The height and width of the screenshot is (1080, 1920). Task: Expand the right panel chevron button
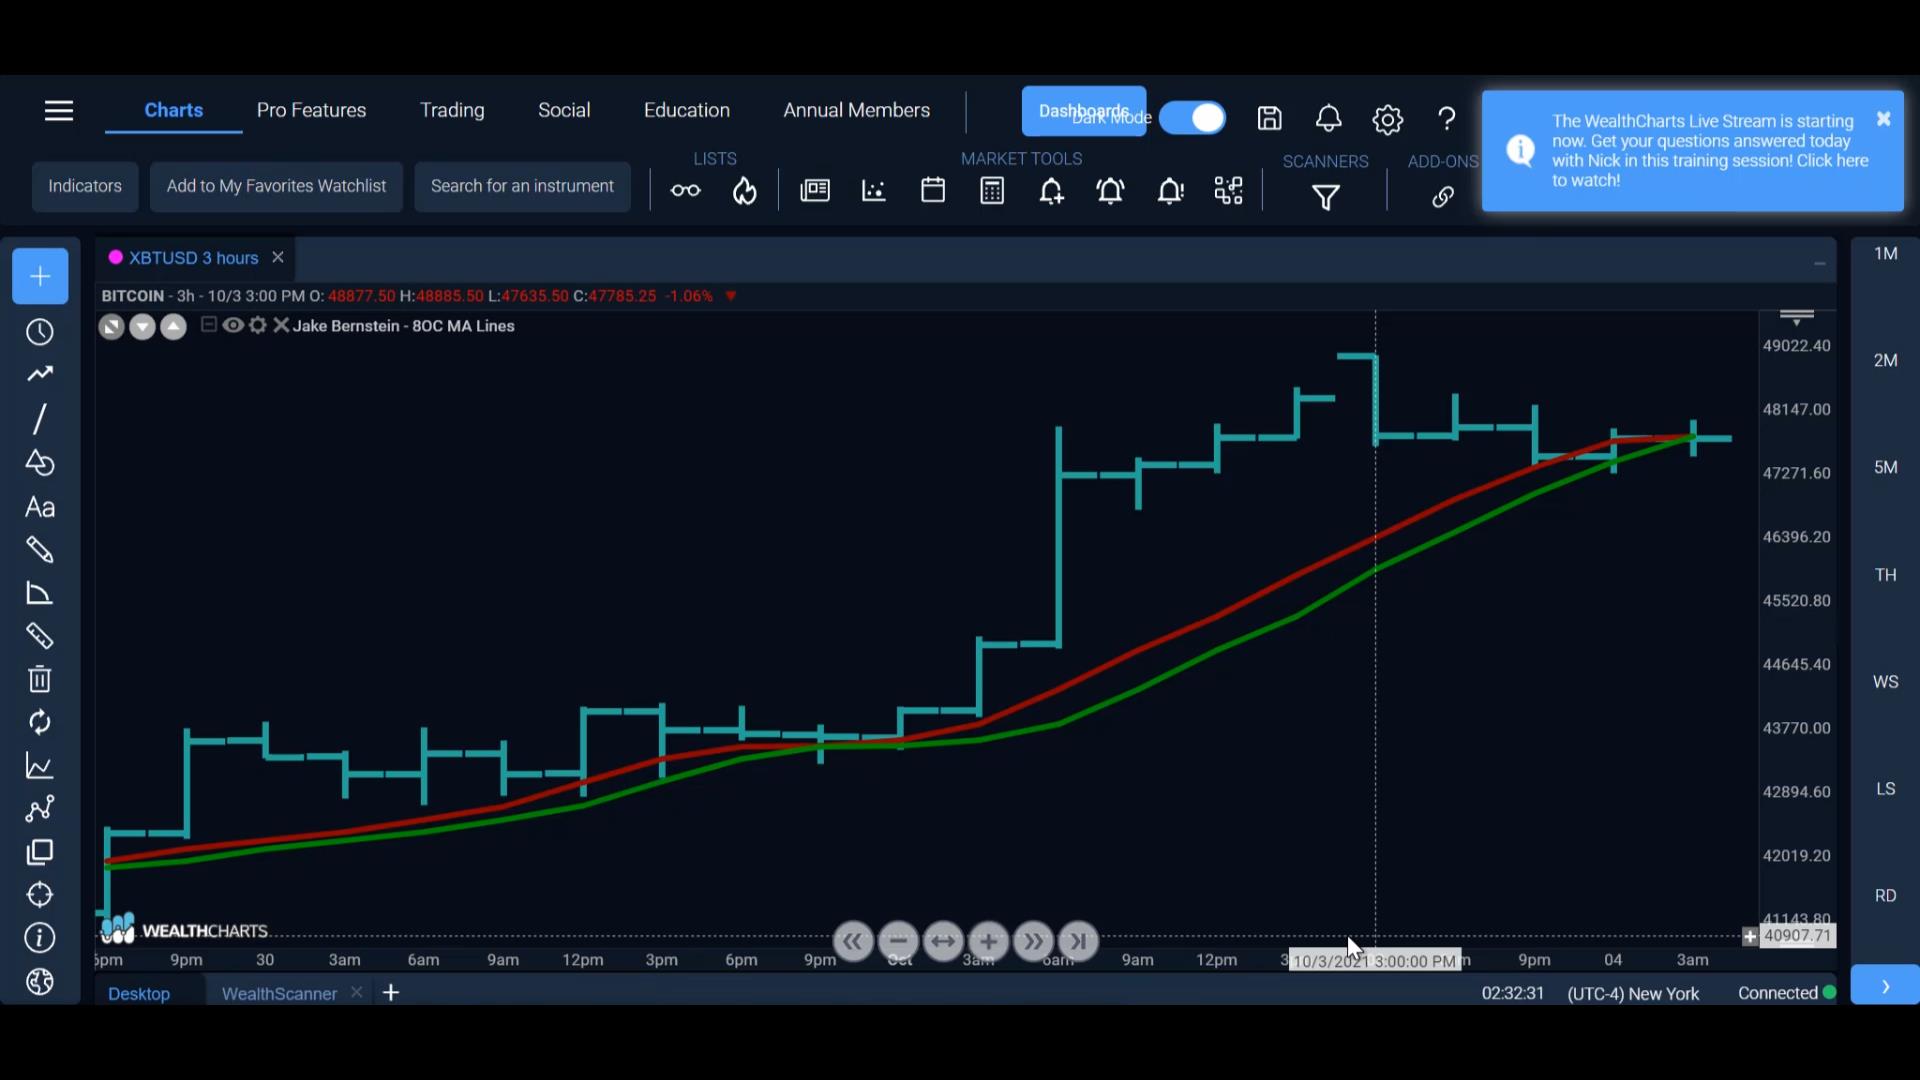coord(1885,986)
